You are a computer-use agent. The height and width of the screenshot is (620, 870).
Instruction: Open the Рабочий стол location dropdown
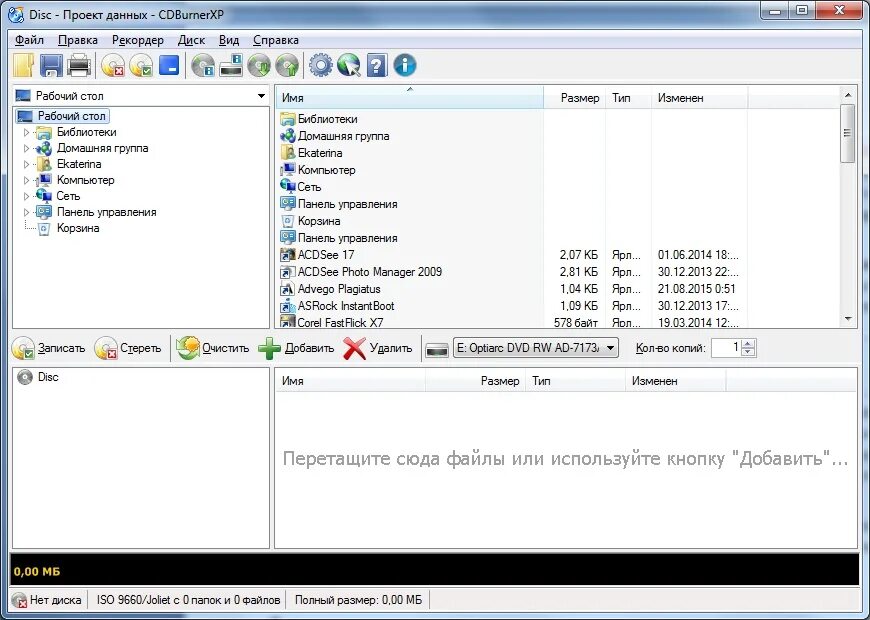261,96
